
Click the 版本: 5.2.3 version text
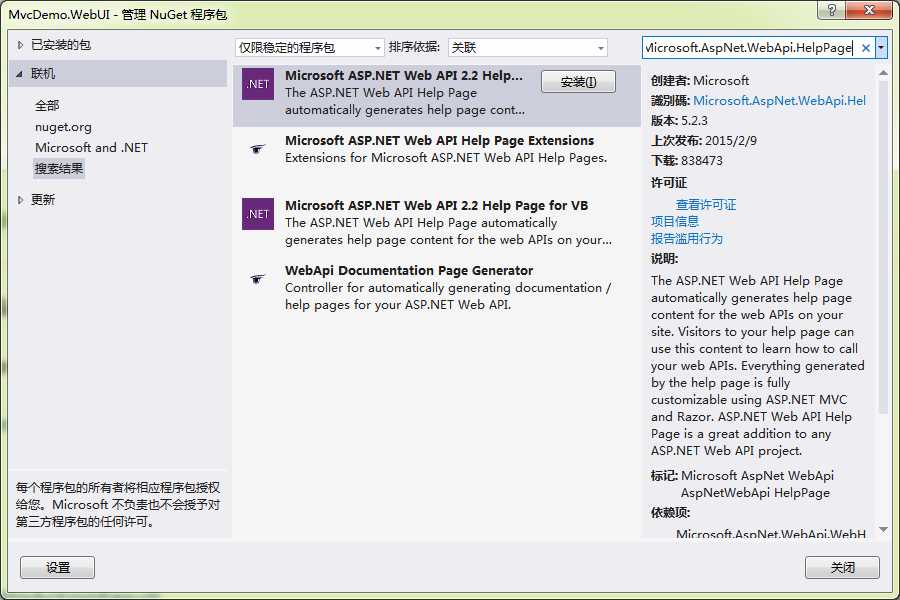679,121
